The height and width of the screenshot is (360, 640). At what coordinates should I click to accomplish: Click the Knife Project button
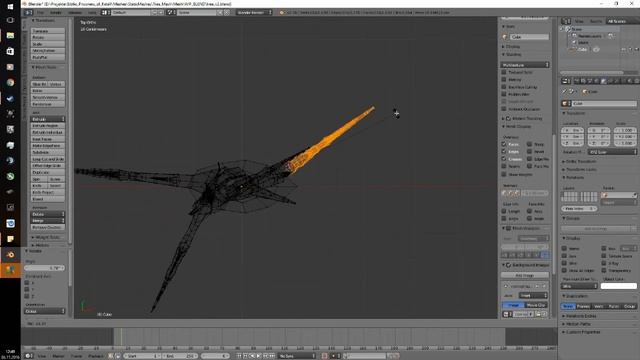[48, 192]
